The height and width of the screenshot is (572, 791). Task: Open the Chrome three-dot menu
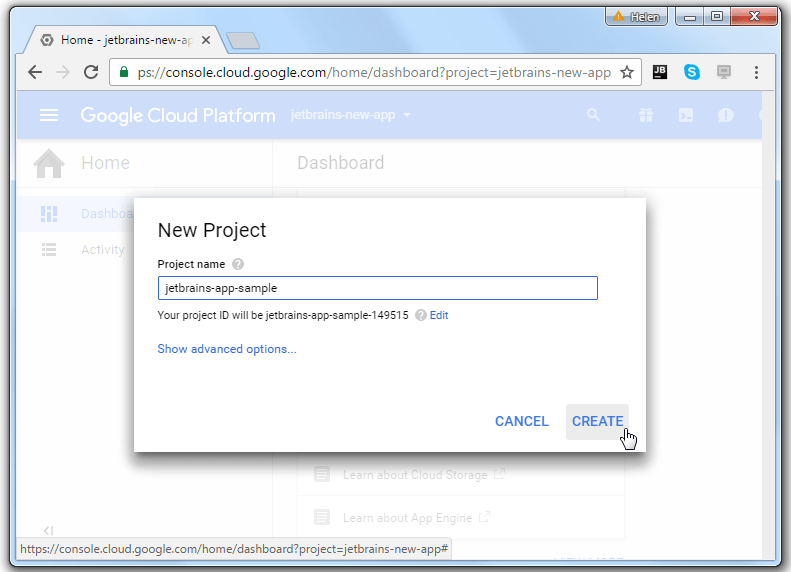tap(756, 72)
